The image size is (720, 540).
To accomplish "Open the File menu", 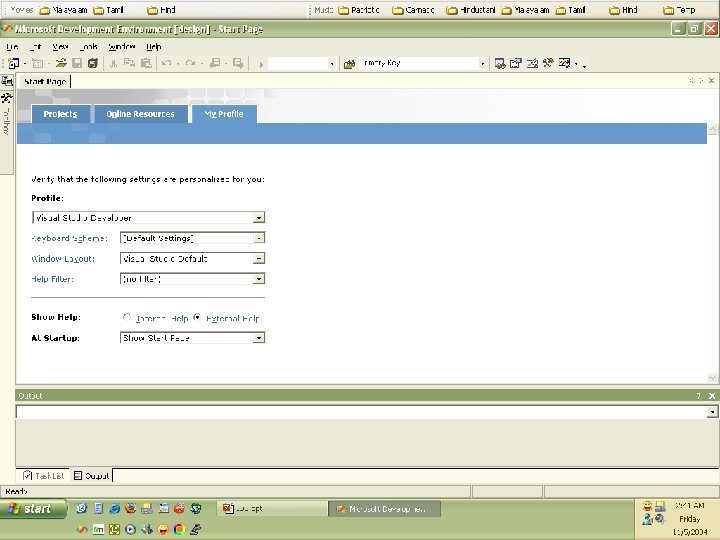I will (x=12, y=46).
